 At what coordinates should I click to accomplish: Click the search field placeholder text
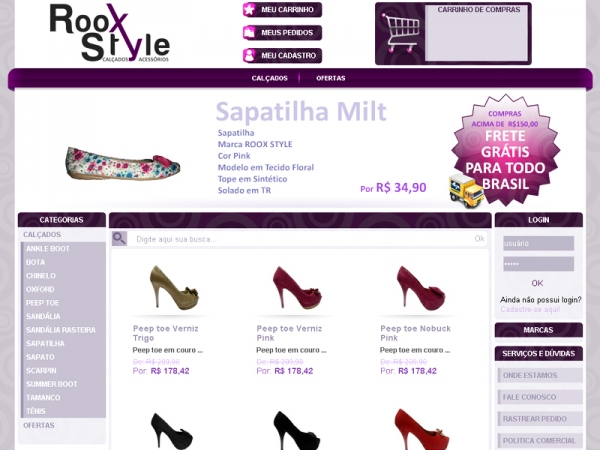click(176, 239)
